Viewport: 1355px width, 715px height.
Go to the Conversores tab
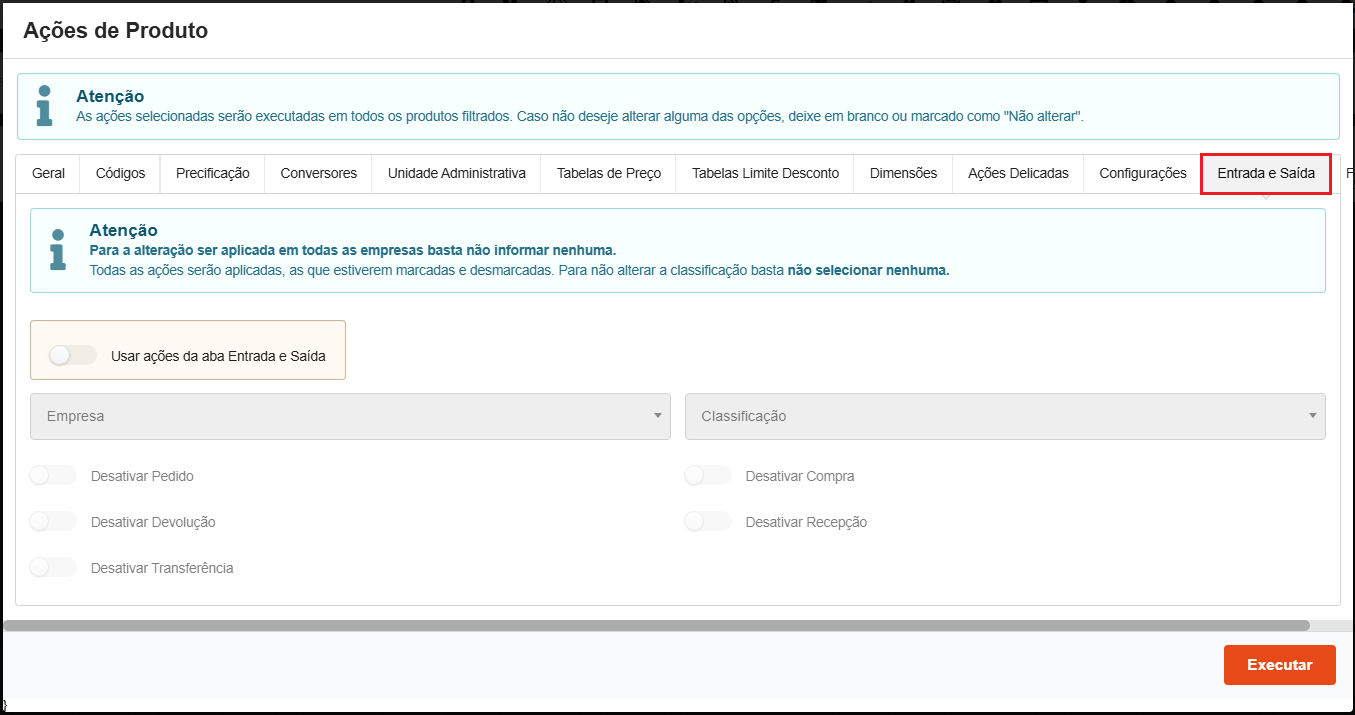pyautogui.click(x=318, y=173)
